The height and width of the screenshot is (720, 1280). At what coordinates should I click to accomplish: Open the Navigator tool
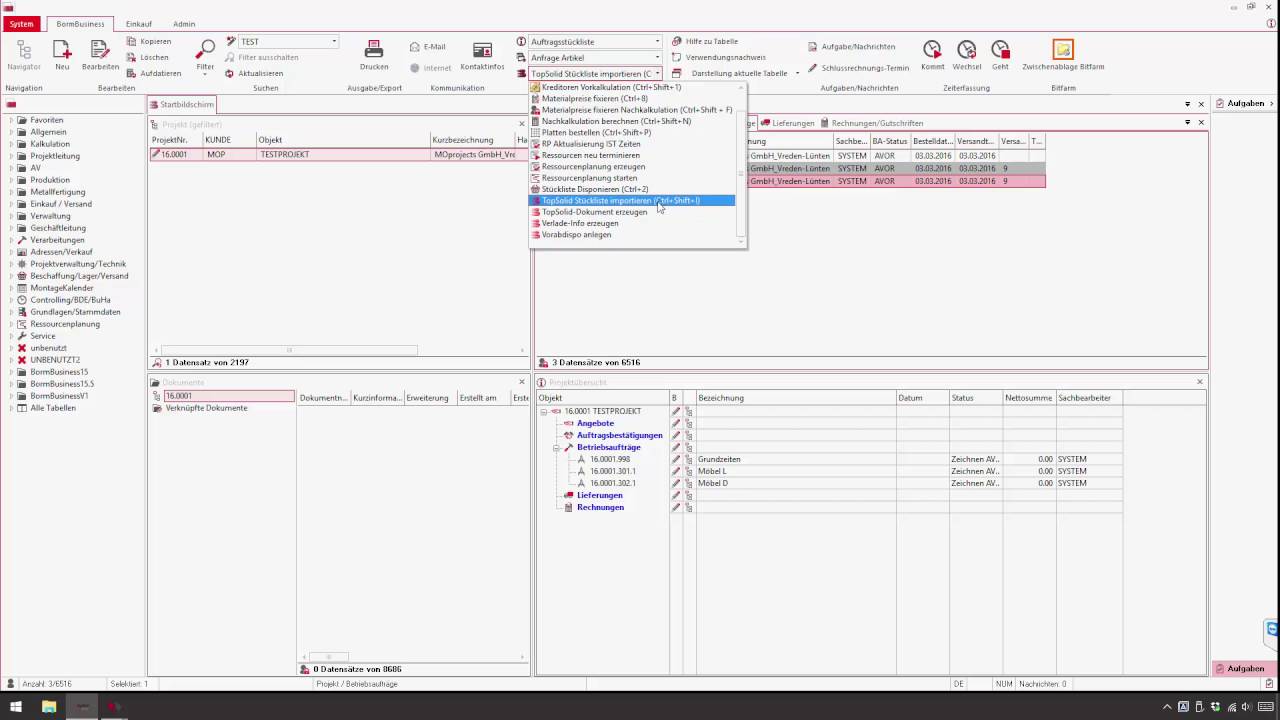(24, 55)
